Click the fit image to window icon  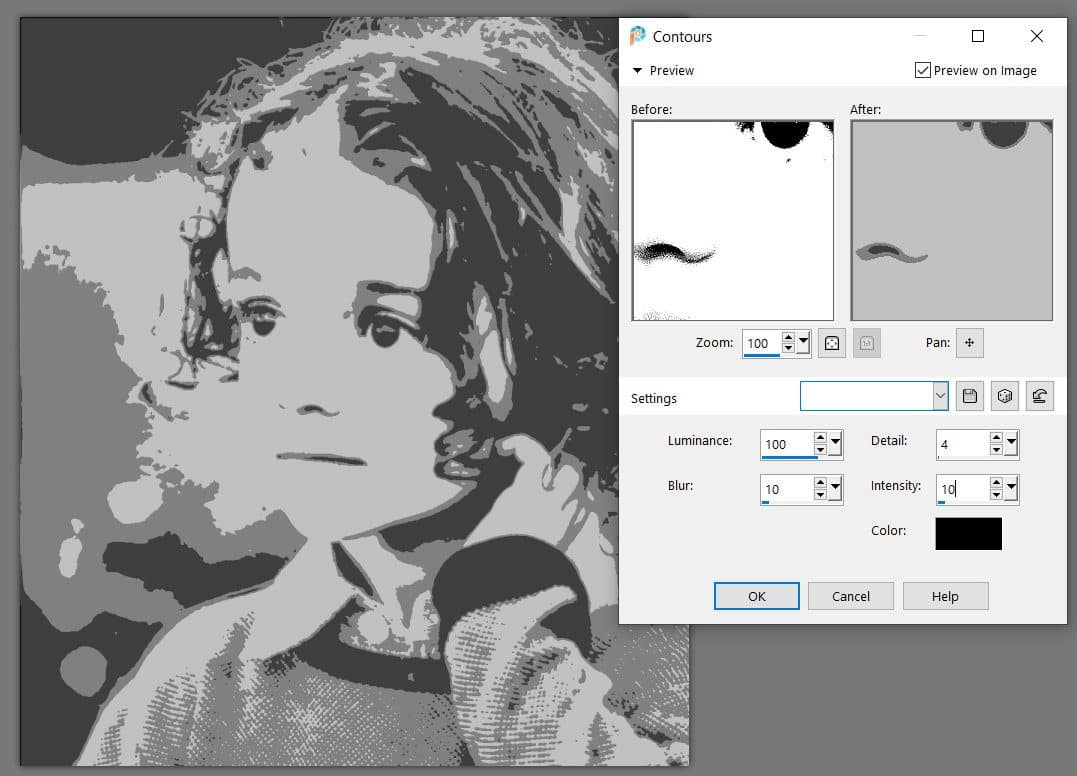[x=832, y=343]
